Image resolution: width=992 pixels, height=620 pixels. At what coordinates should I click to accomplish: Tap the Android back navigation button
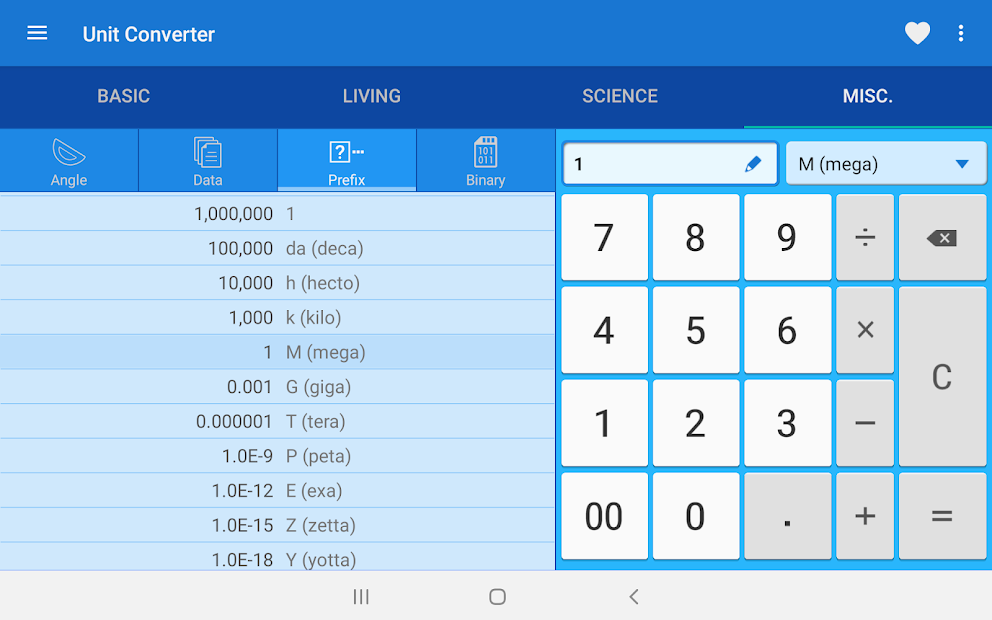click(634, 596)
